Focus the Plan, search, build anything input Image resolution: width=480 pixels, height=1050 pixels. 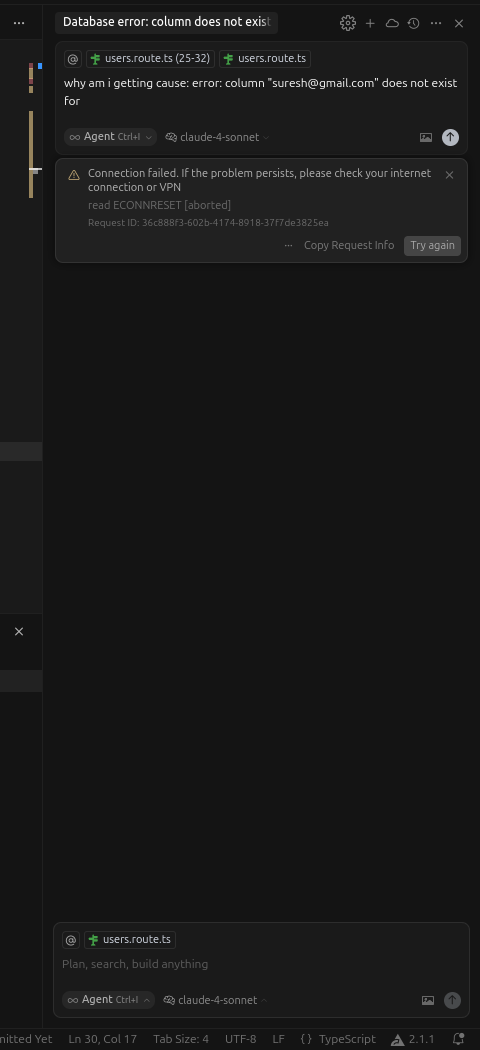[261, 964]
